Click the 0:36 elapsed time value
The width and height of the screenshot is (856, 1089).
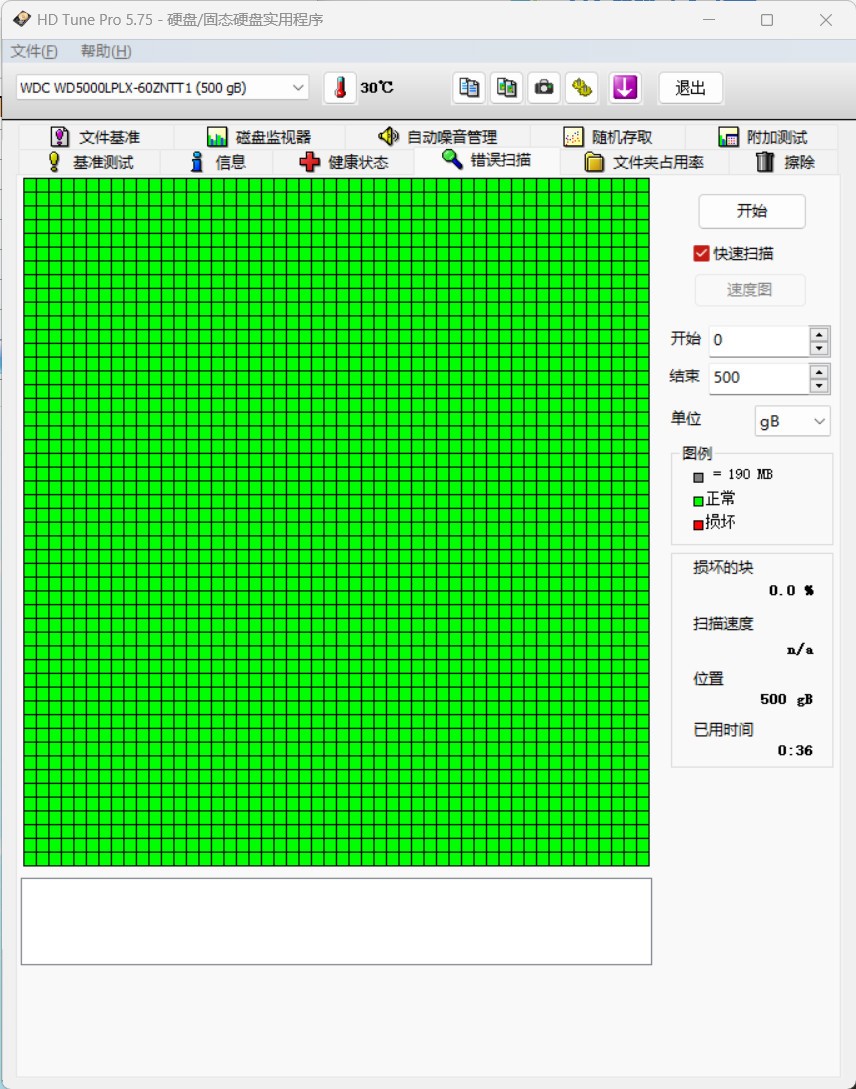coord(795,750)
